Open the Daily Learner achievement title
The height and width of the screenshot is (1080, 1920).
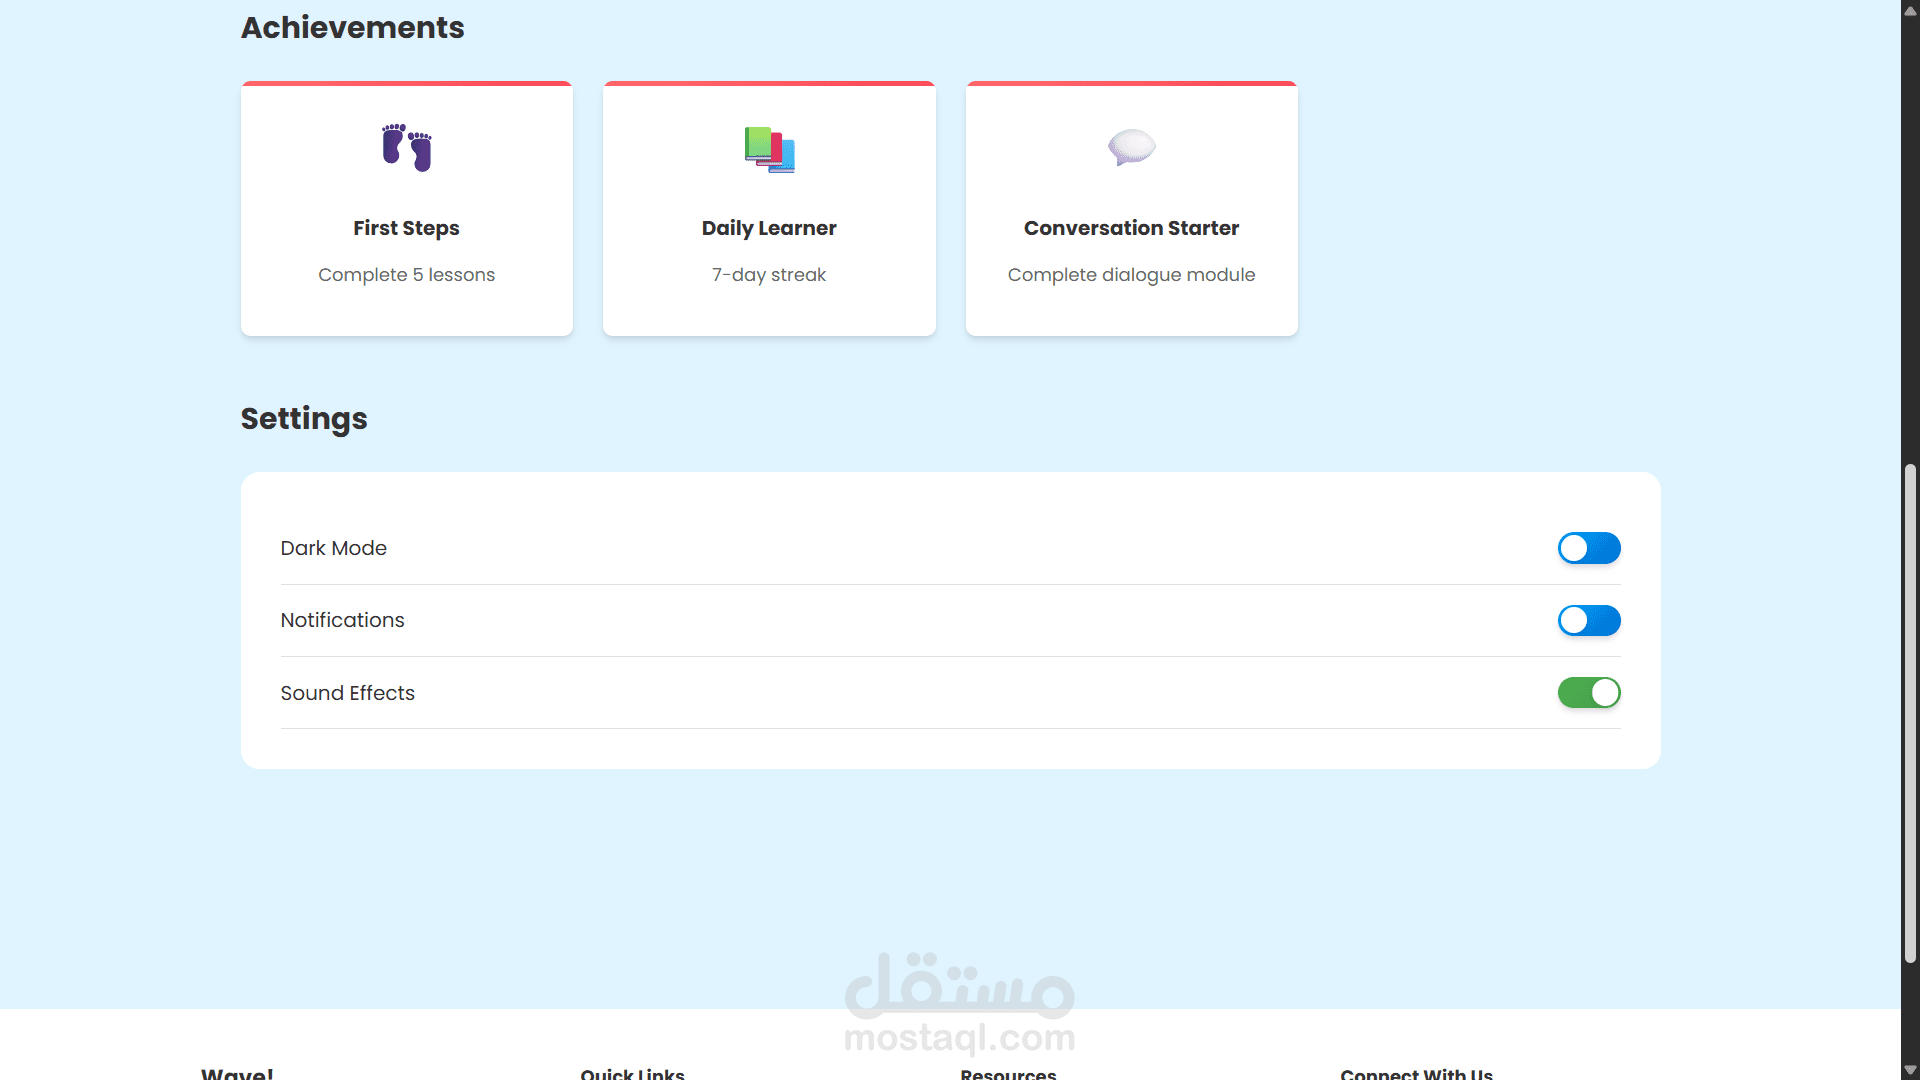point(769,228)
